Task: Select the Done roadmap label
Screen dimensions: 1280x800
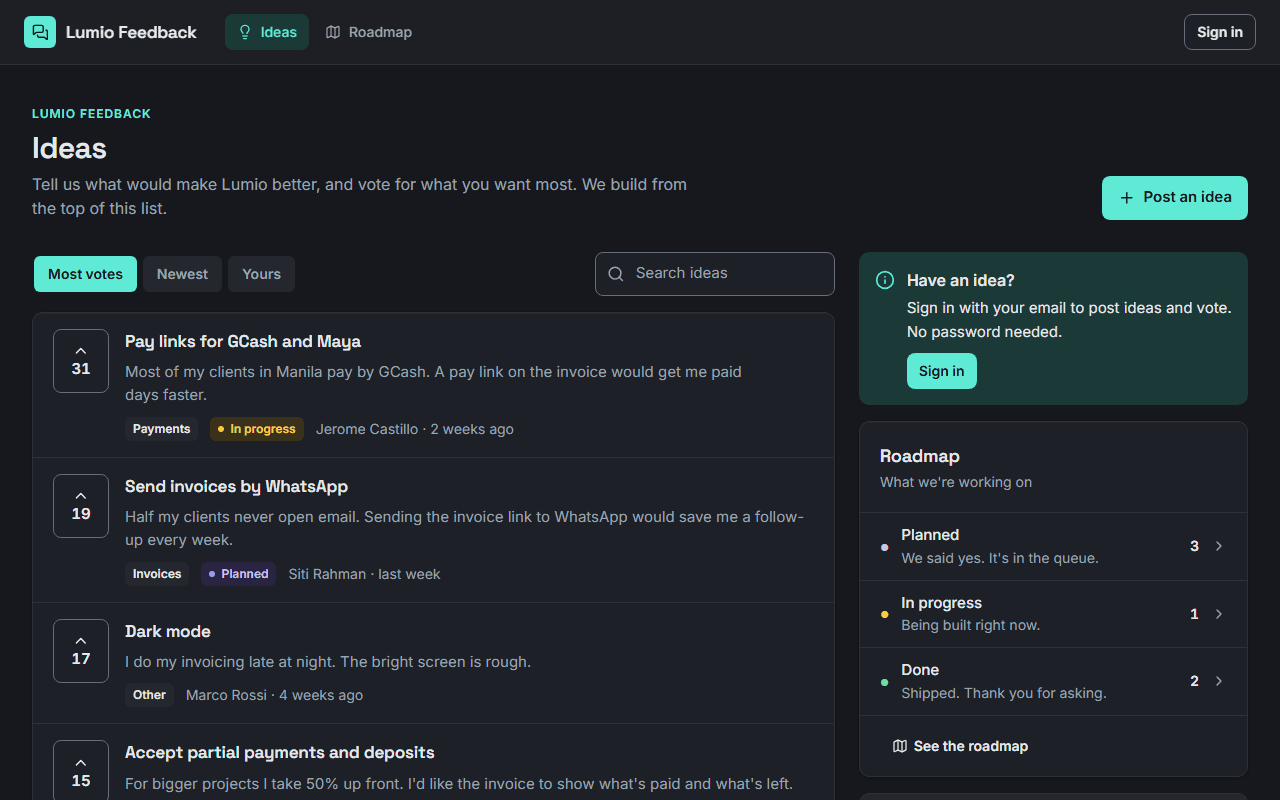Action: 920,670
